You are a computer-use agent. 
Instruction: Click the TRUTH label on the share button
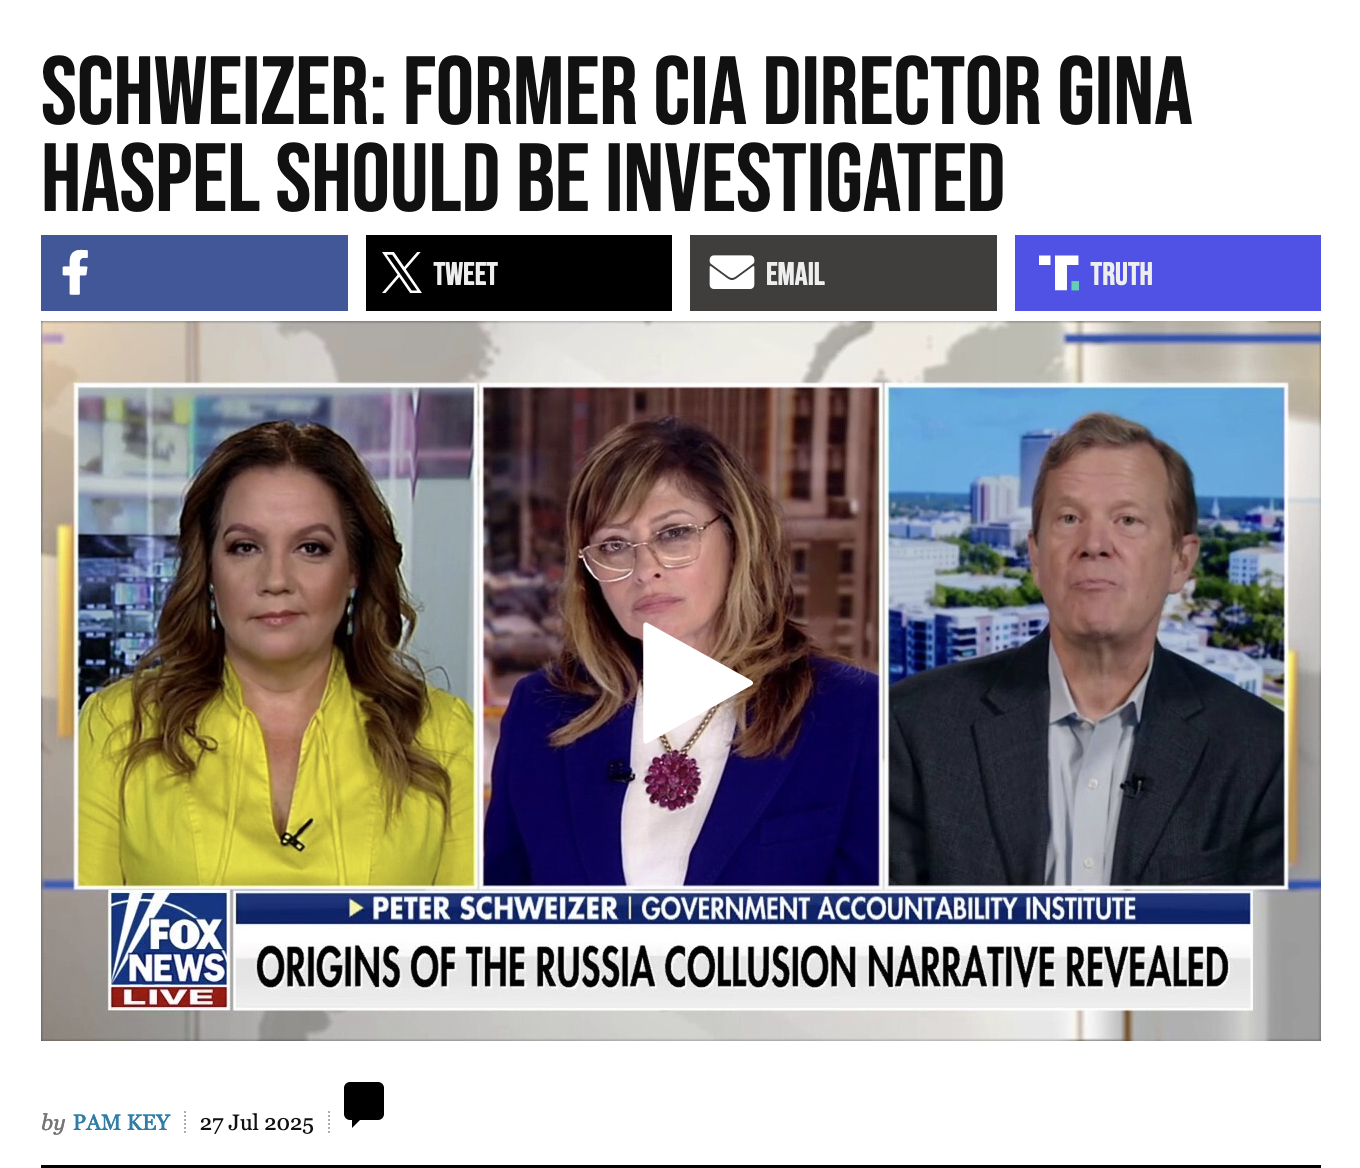[x=1121, y=274]
